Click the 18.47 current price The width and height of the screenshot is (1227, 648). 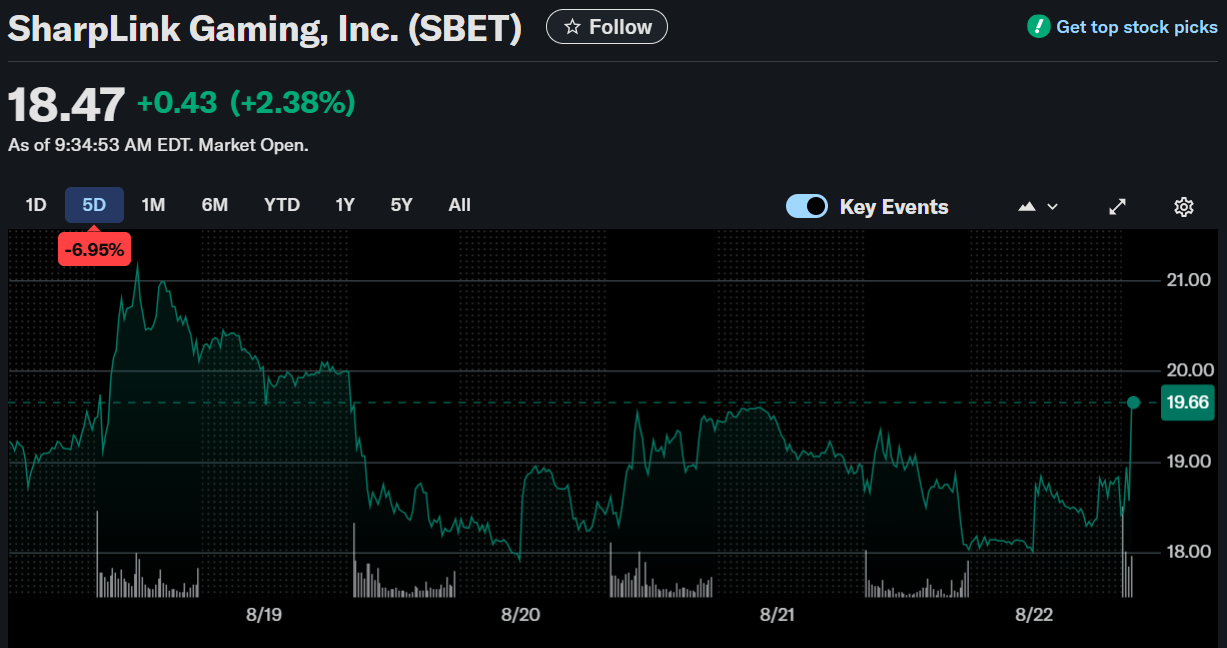pyautogui.click(x=67, y=105)
